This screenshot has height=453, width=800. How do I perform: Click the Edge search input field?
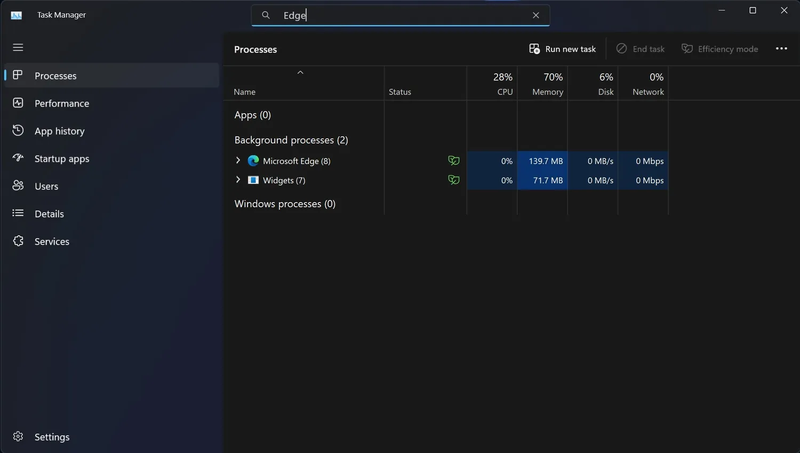click(401, 15)
